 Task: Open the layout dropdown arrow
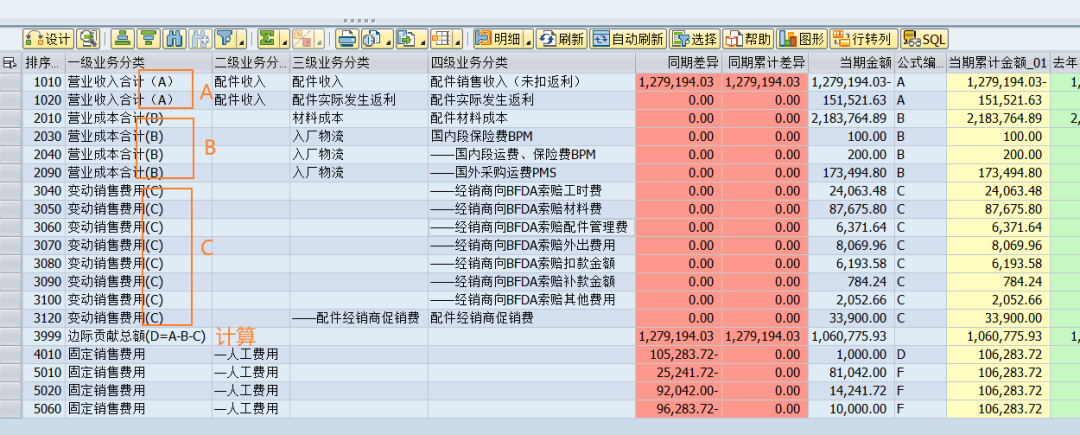coord(459,39)
